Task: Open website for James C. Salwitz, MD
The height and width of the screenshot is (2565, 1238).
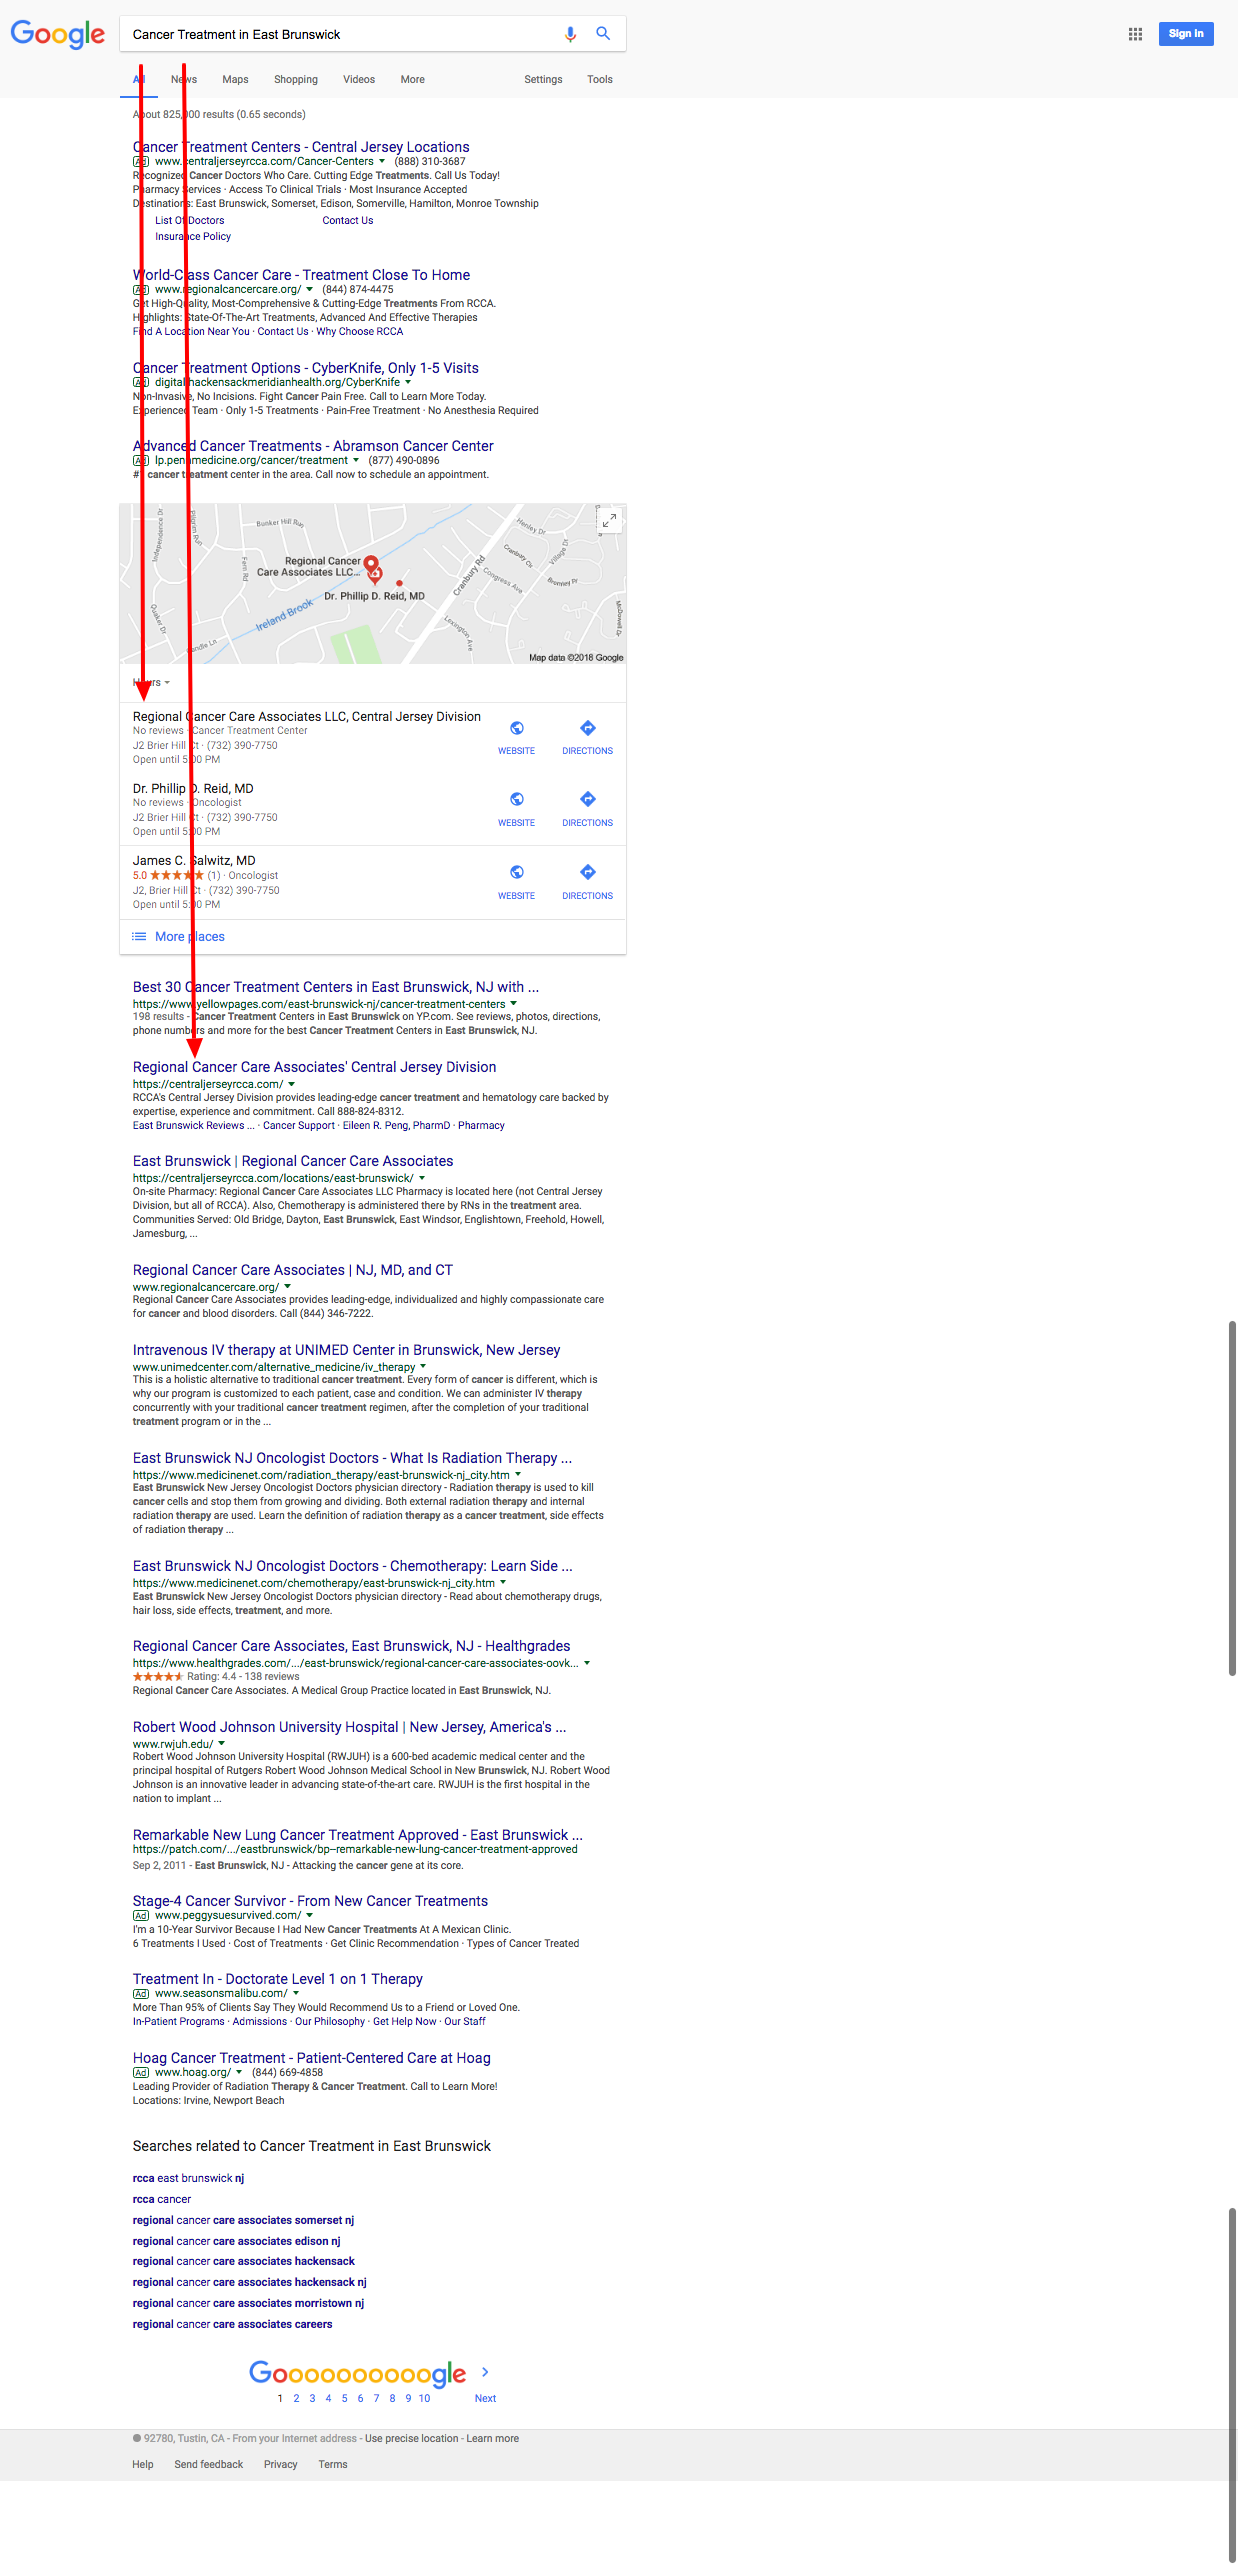Action: point(516,882)
